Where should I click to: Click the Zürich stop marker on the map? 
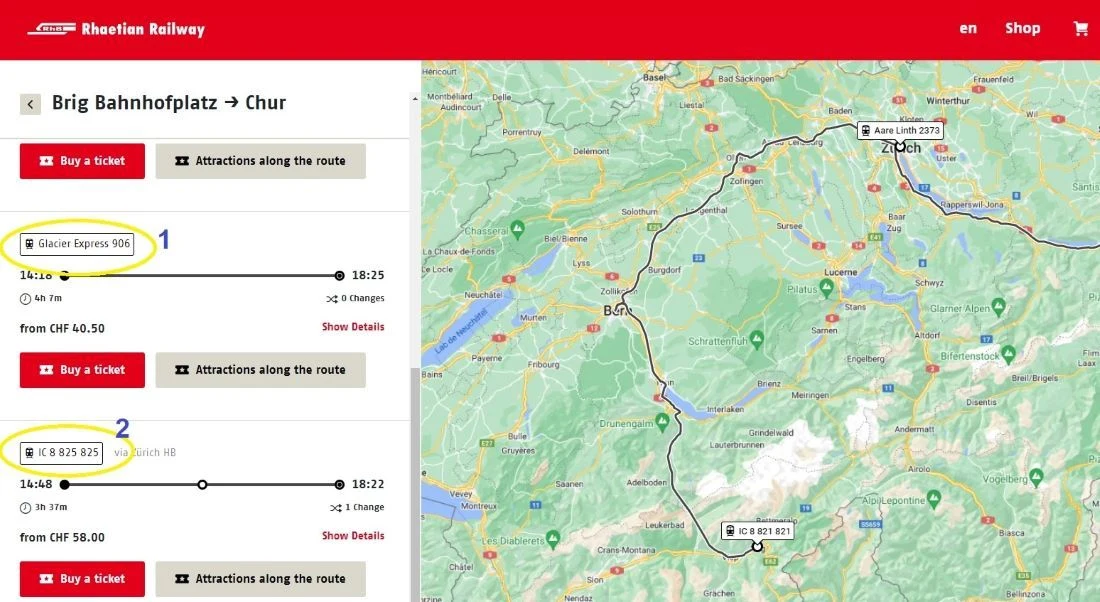click(900, 147)
